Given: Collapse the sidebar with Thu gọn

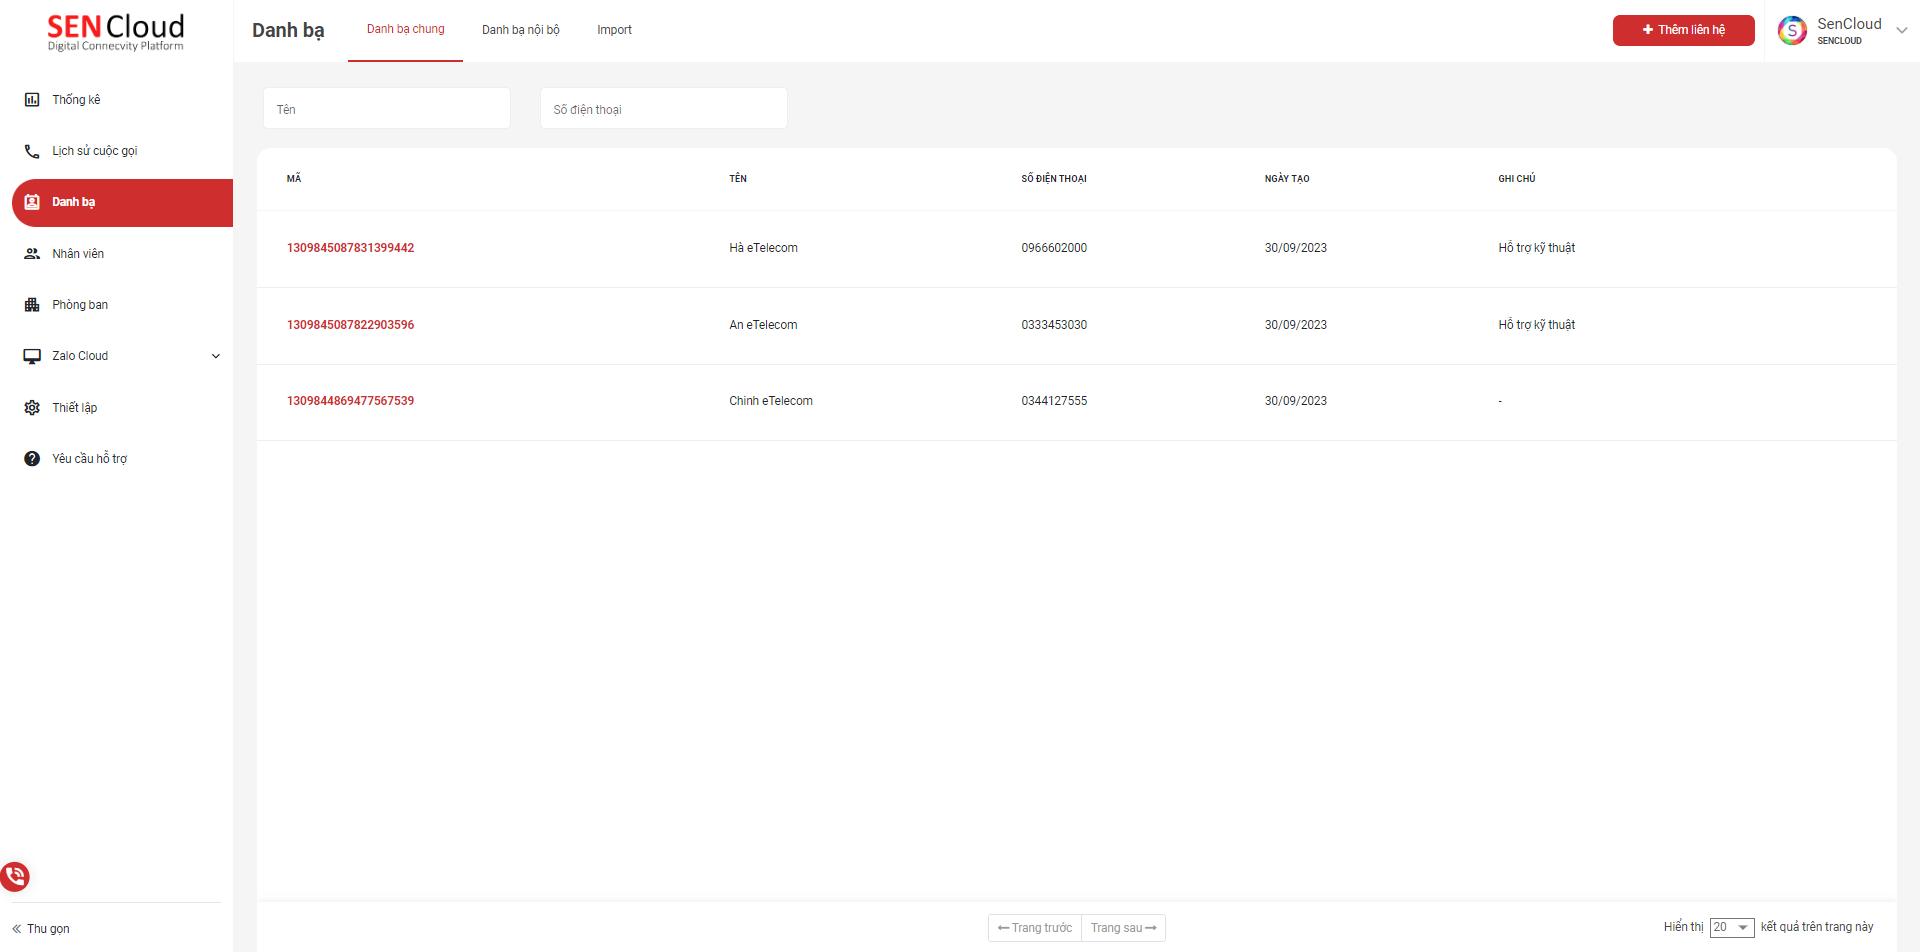Looking at the screenshot, I should tap(41, 929).
